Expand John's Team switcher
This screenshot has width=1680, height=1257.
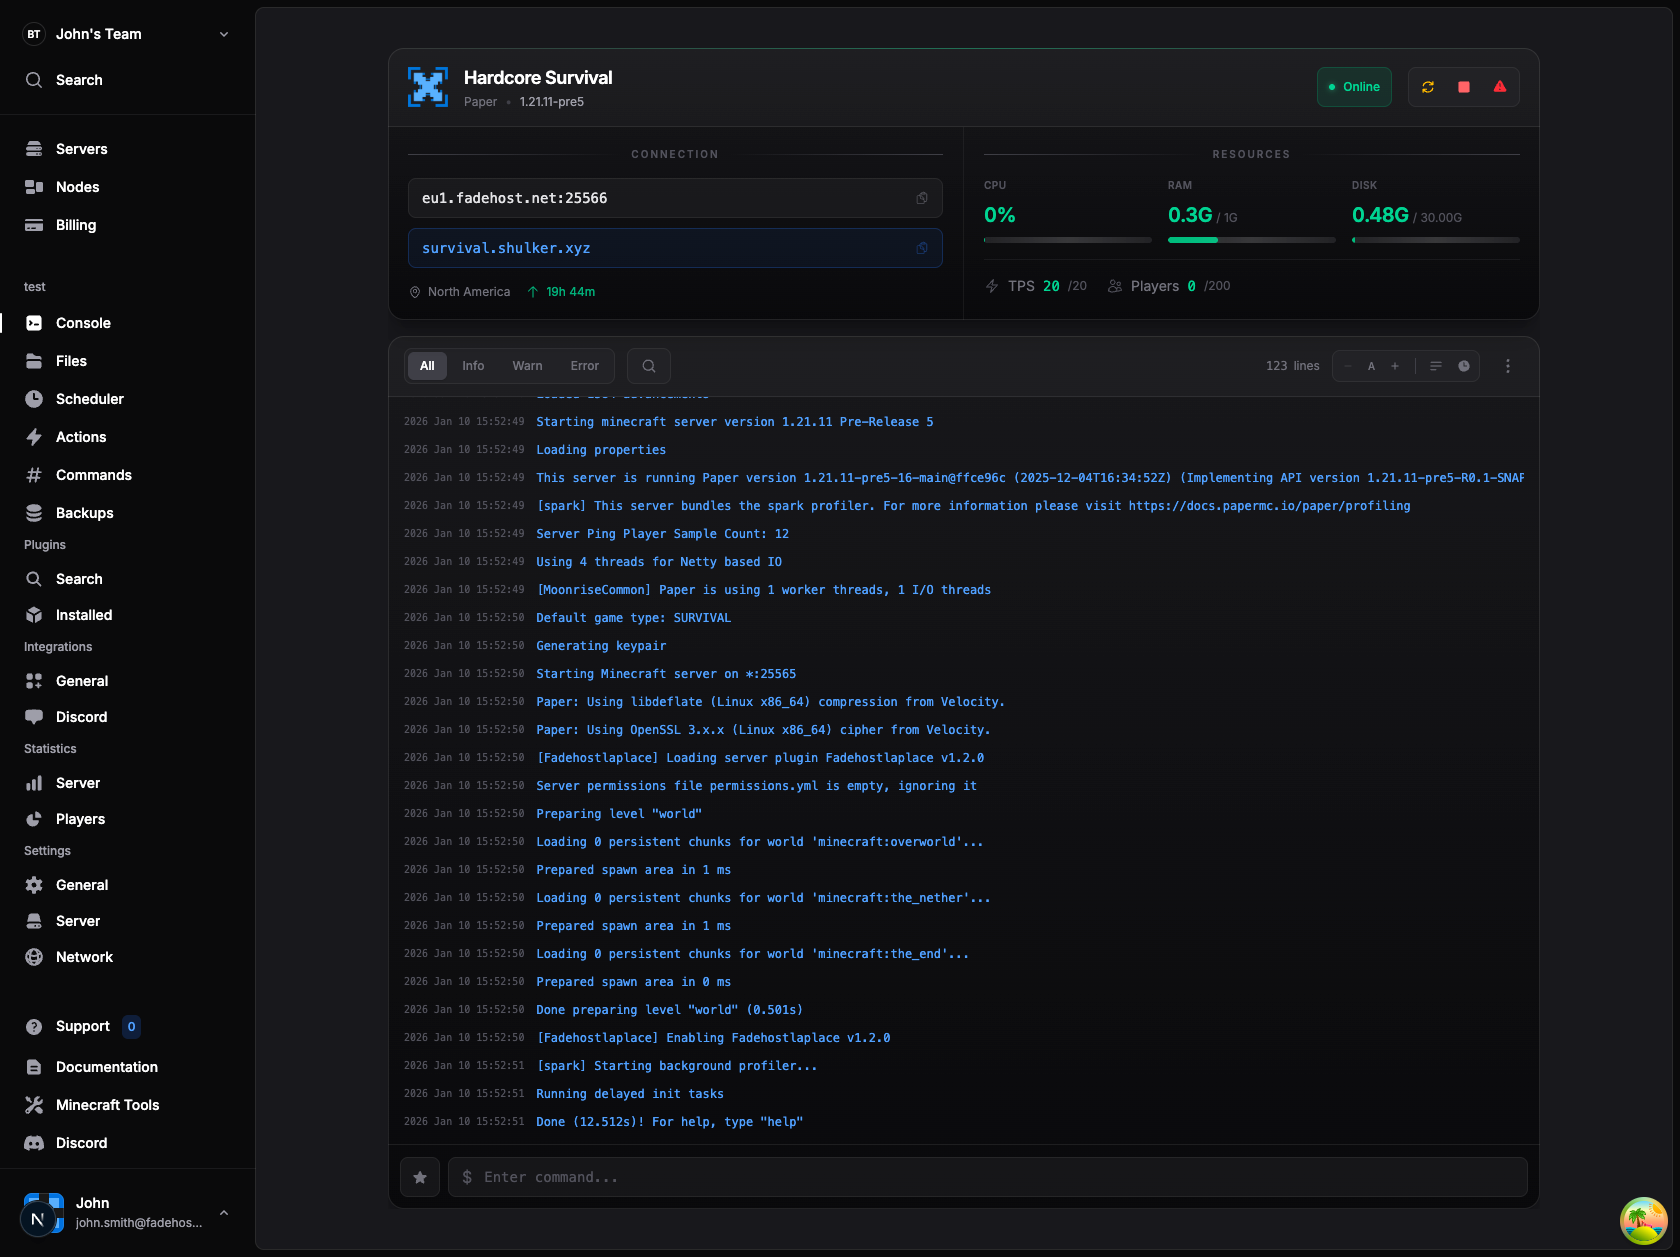tap(127, 34)
